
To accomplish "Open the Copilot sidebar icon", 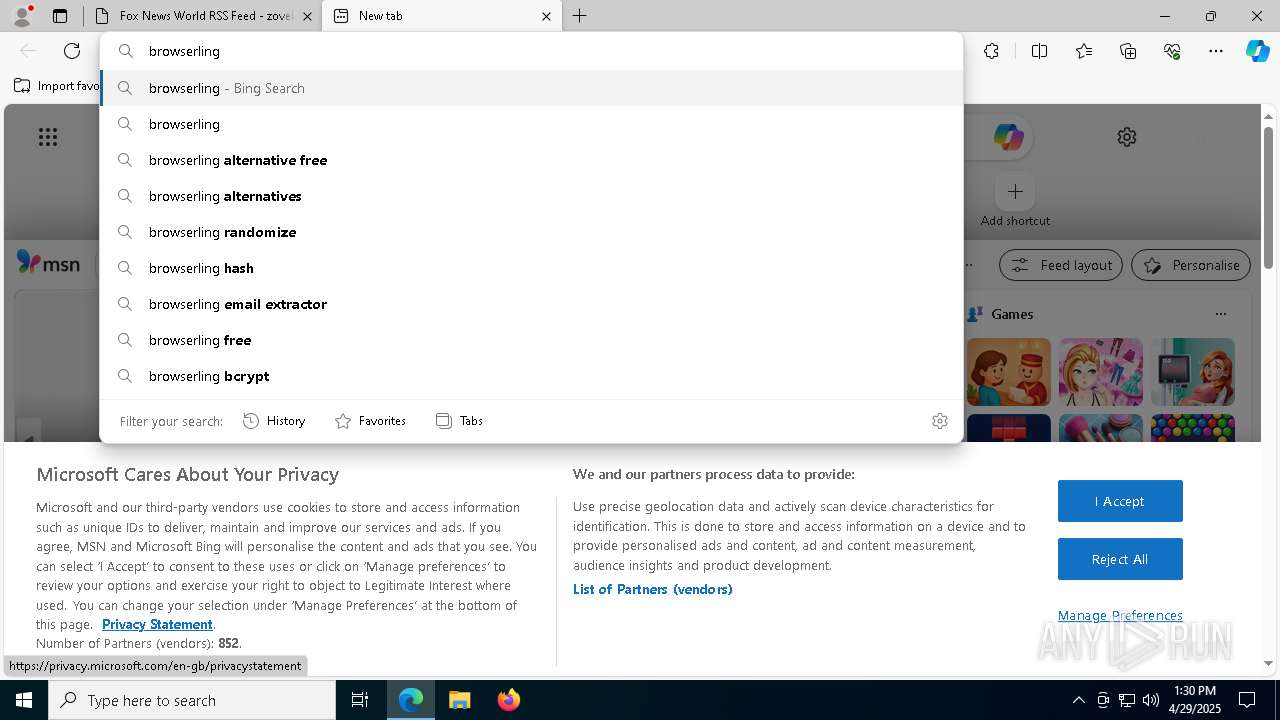I will pyautogui.click(x=1257, y=51).
